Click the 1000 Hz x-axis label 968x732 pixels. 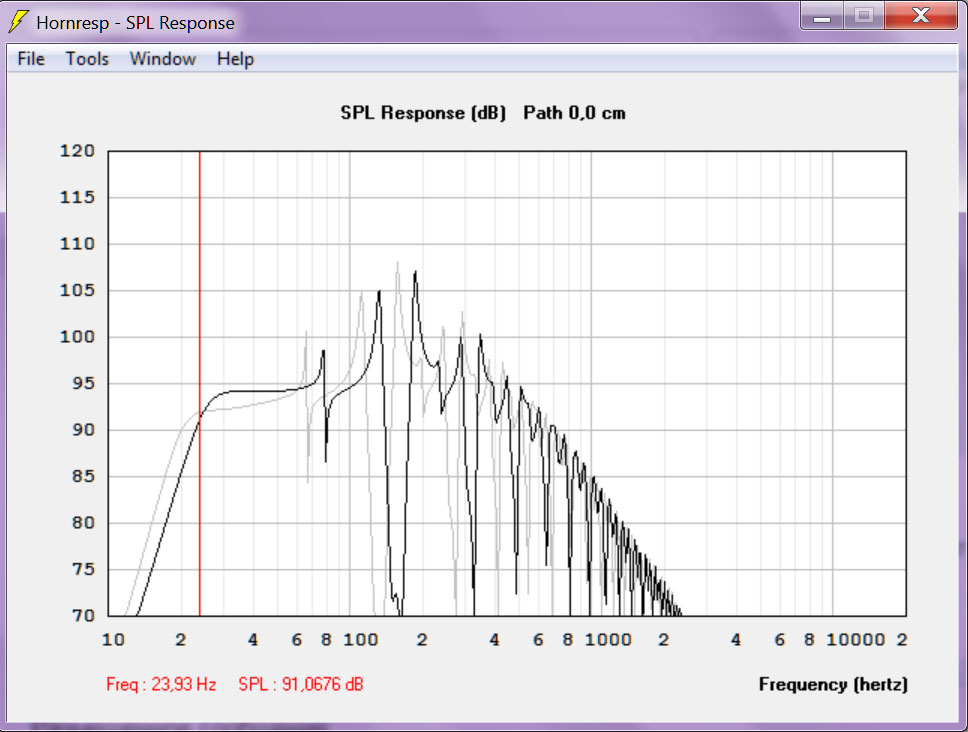(x=608, y=639)
